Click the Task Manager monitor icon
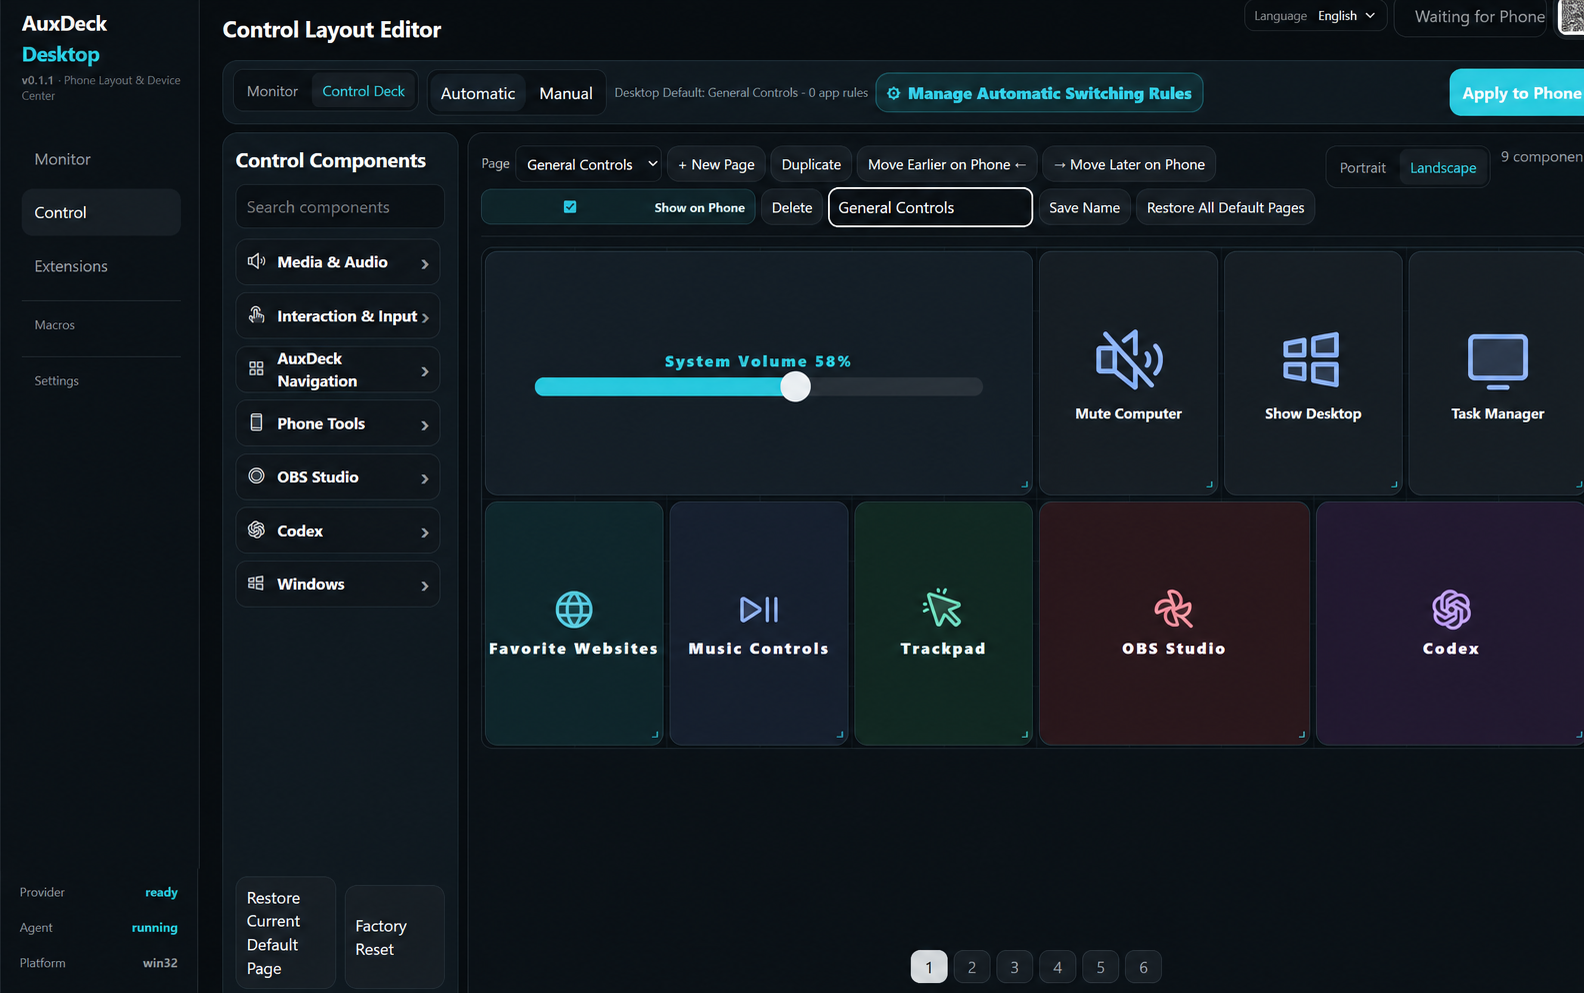The image size is (1584, 993). 1497,360
